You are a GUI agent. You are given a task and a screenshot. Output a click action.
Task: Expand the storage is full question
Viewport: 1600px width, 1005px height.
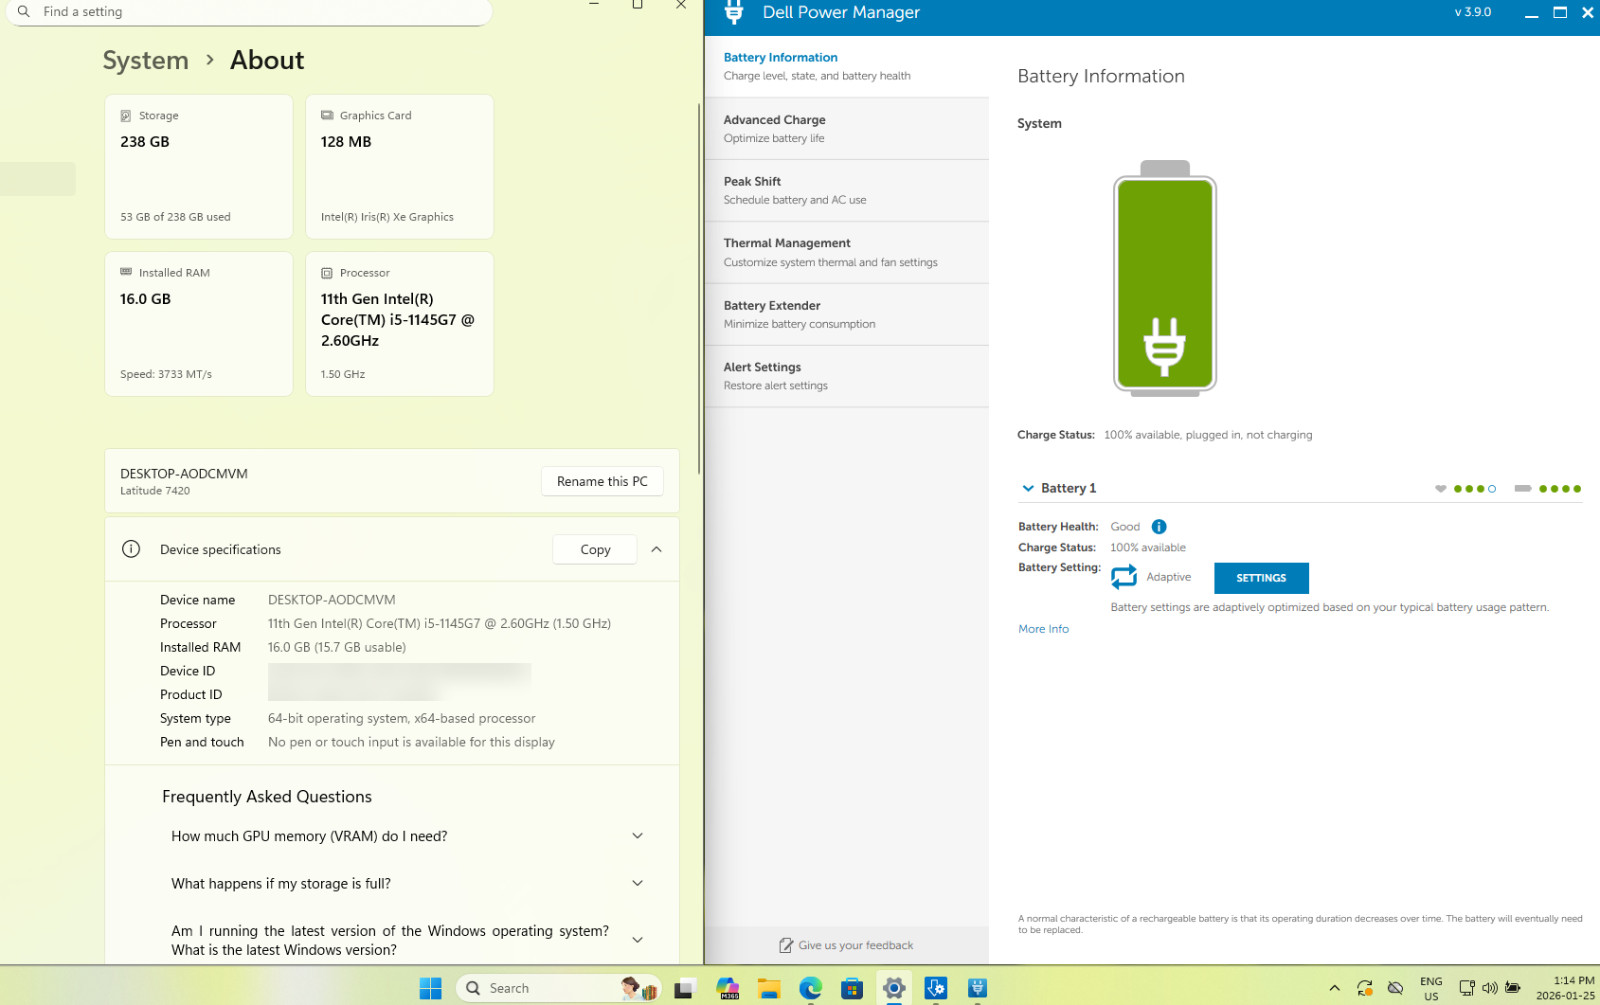(x=407, y=883)
